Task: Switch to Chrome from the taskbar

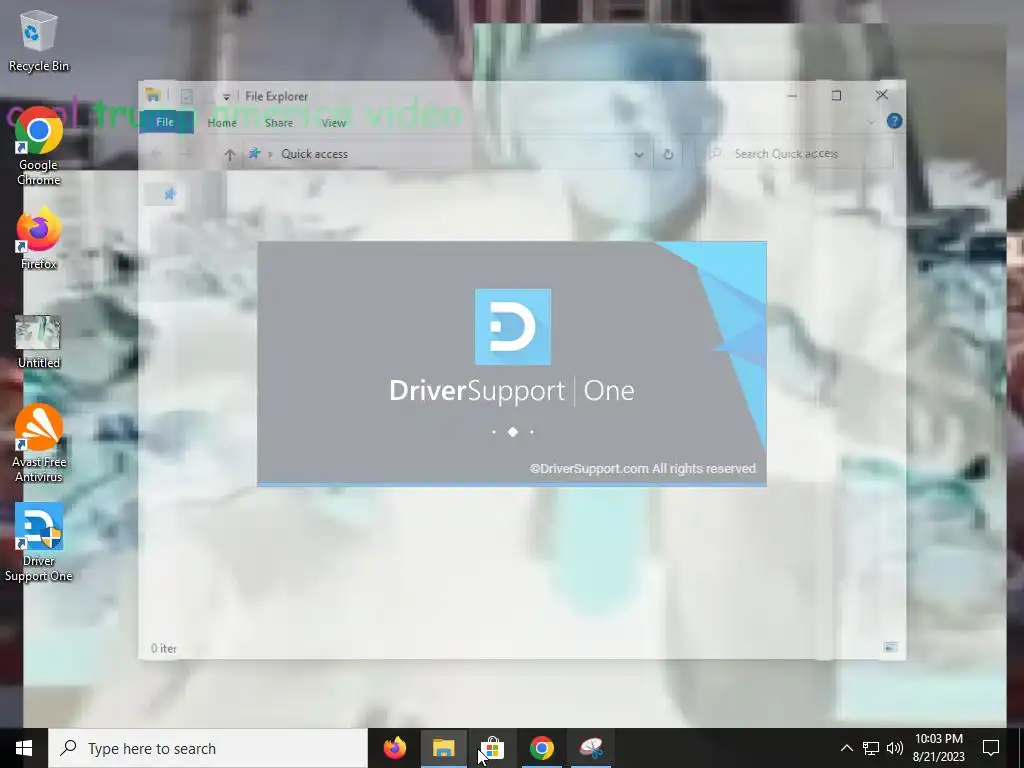Action: tap(542, 748)
